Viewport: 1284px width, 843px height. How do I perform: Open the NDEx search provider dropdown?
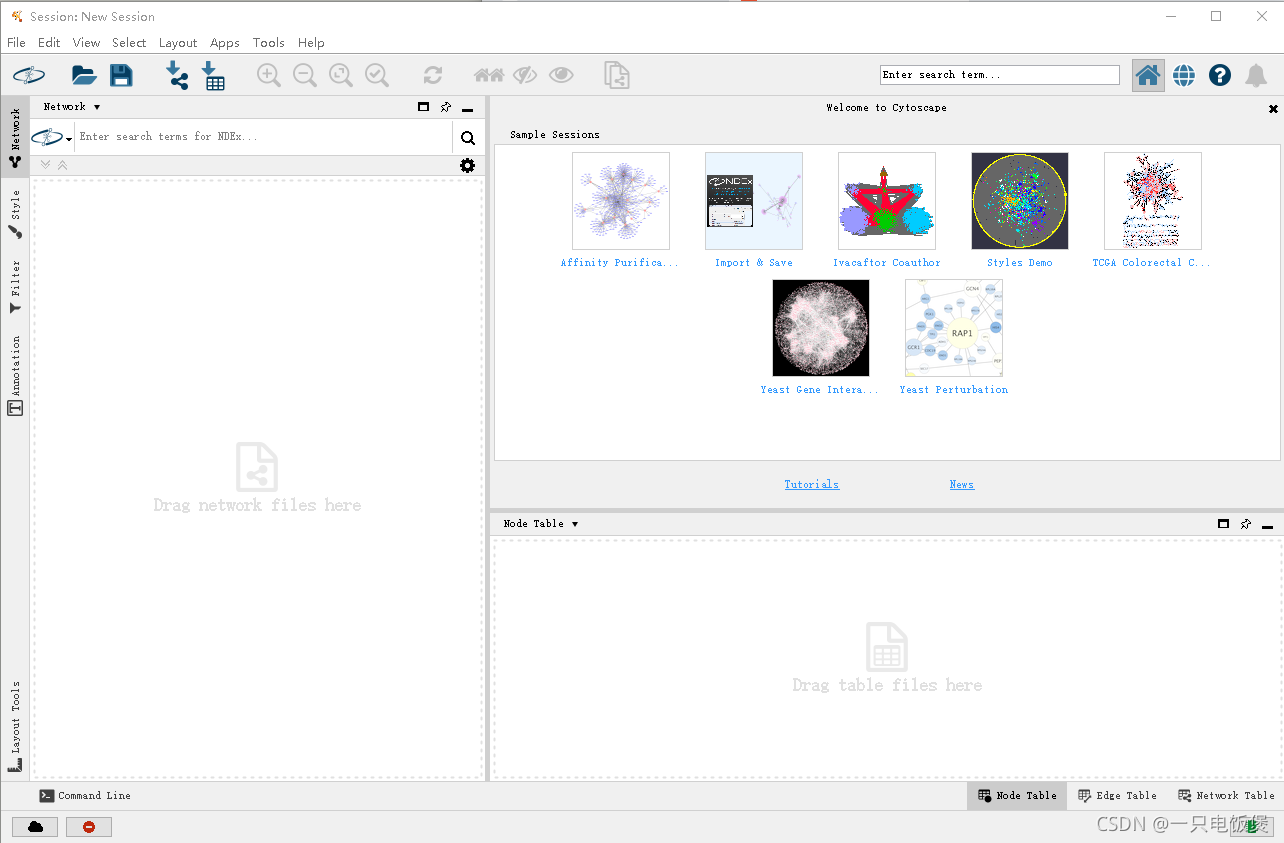(x=52, y=137)
